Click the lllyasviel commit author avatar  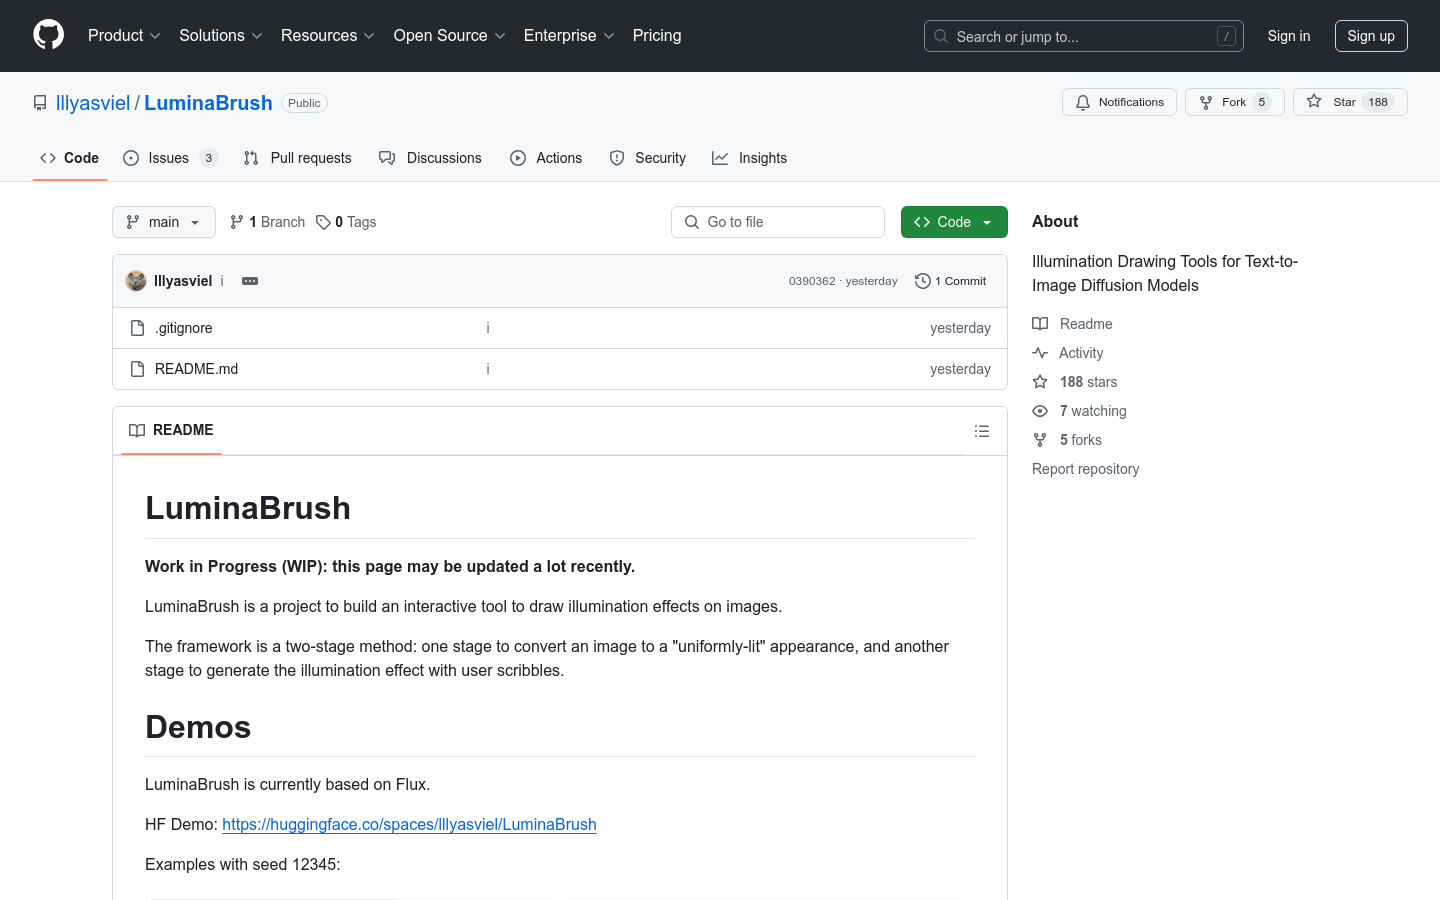(136, 281)
